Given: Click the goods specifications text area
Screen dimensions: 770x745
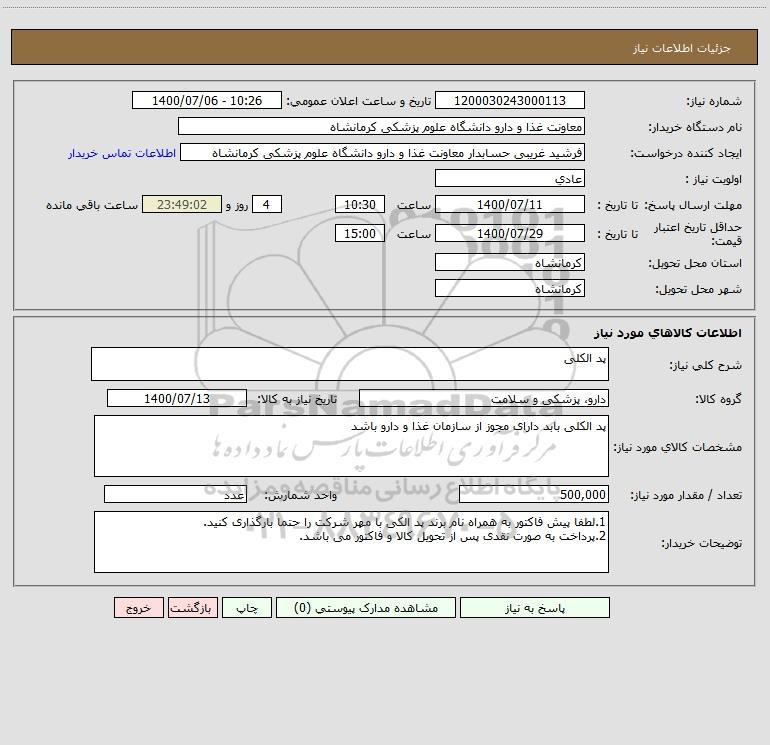Looking at the screenshot, I should tap(351, 446).
